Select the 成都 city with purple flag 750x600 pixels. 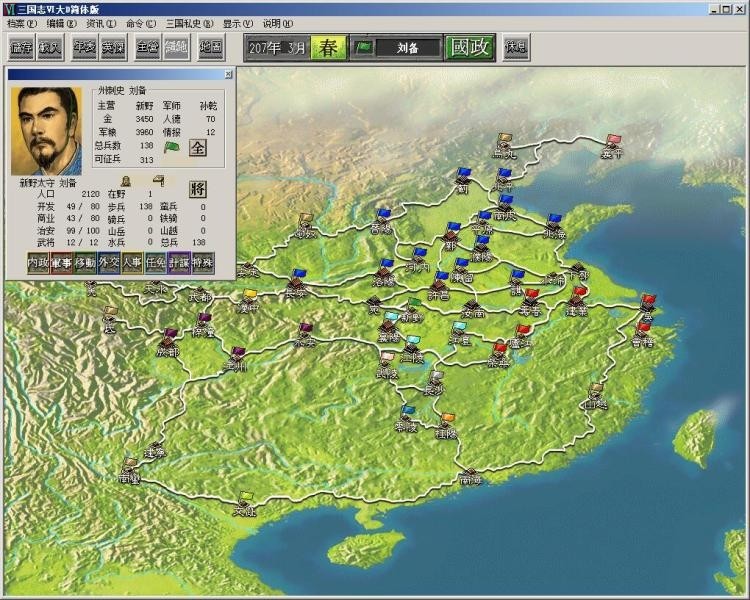168,344
